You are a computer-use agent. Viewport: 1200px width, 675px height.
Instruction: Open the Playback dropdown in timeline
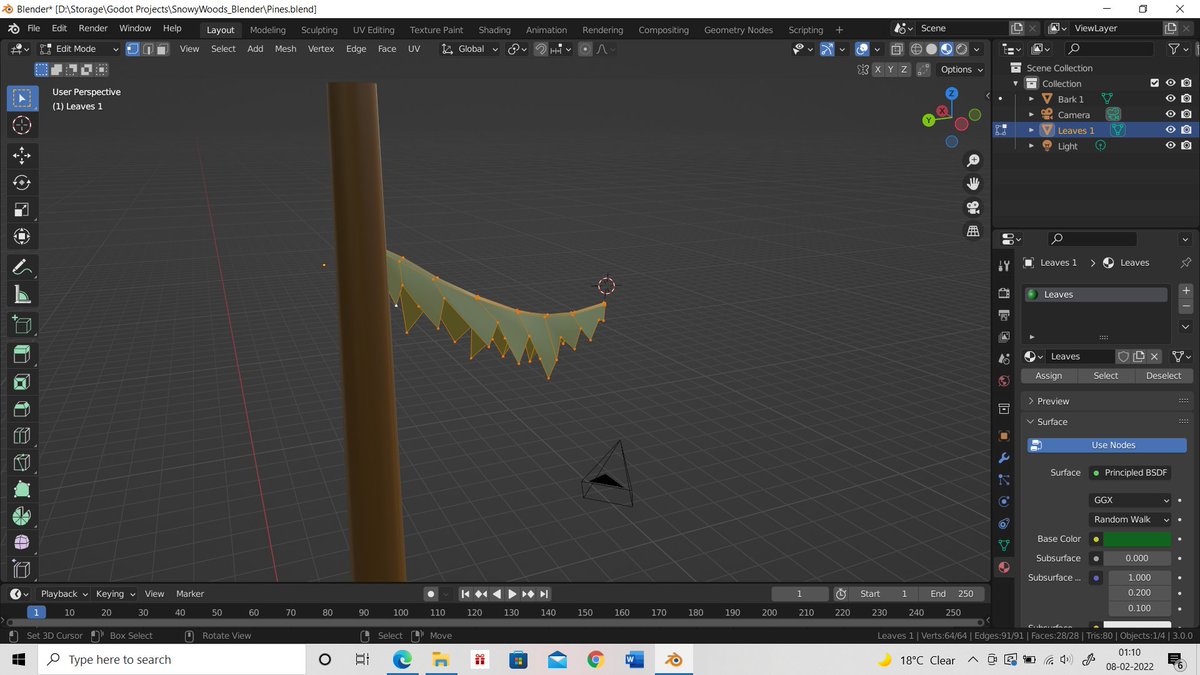pyautogui.click(x=64, y=593)
